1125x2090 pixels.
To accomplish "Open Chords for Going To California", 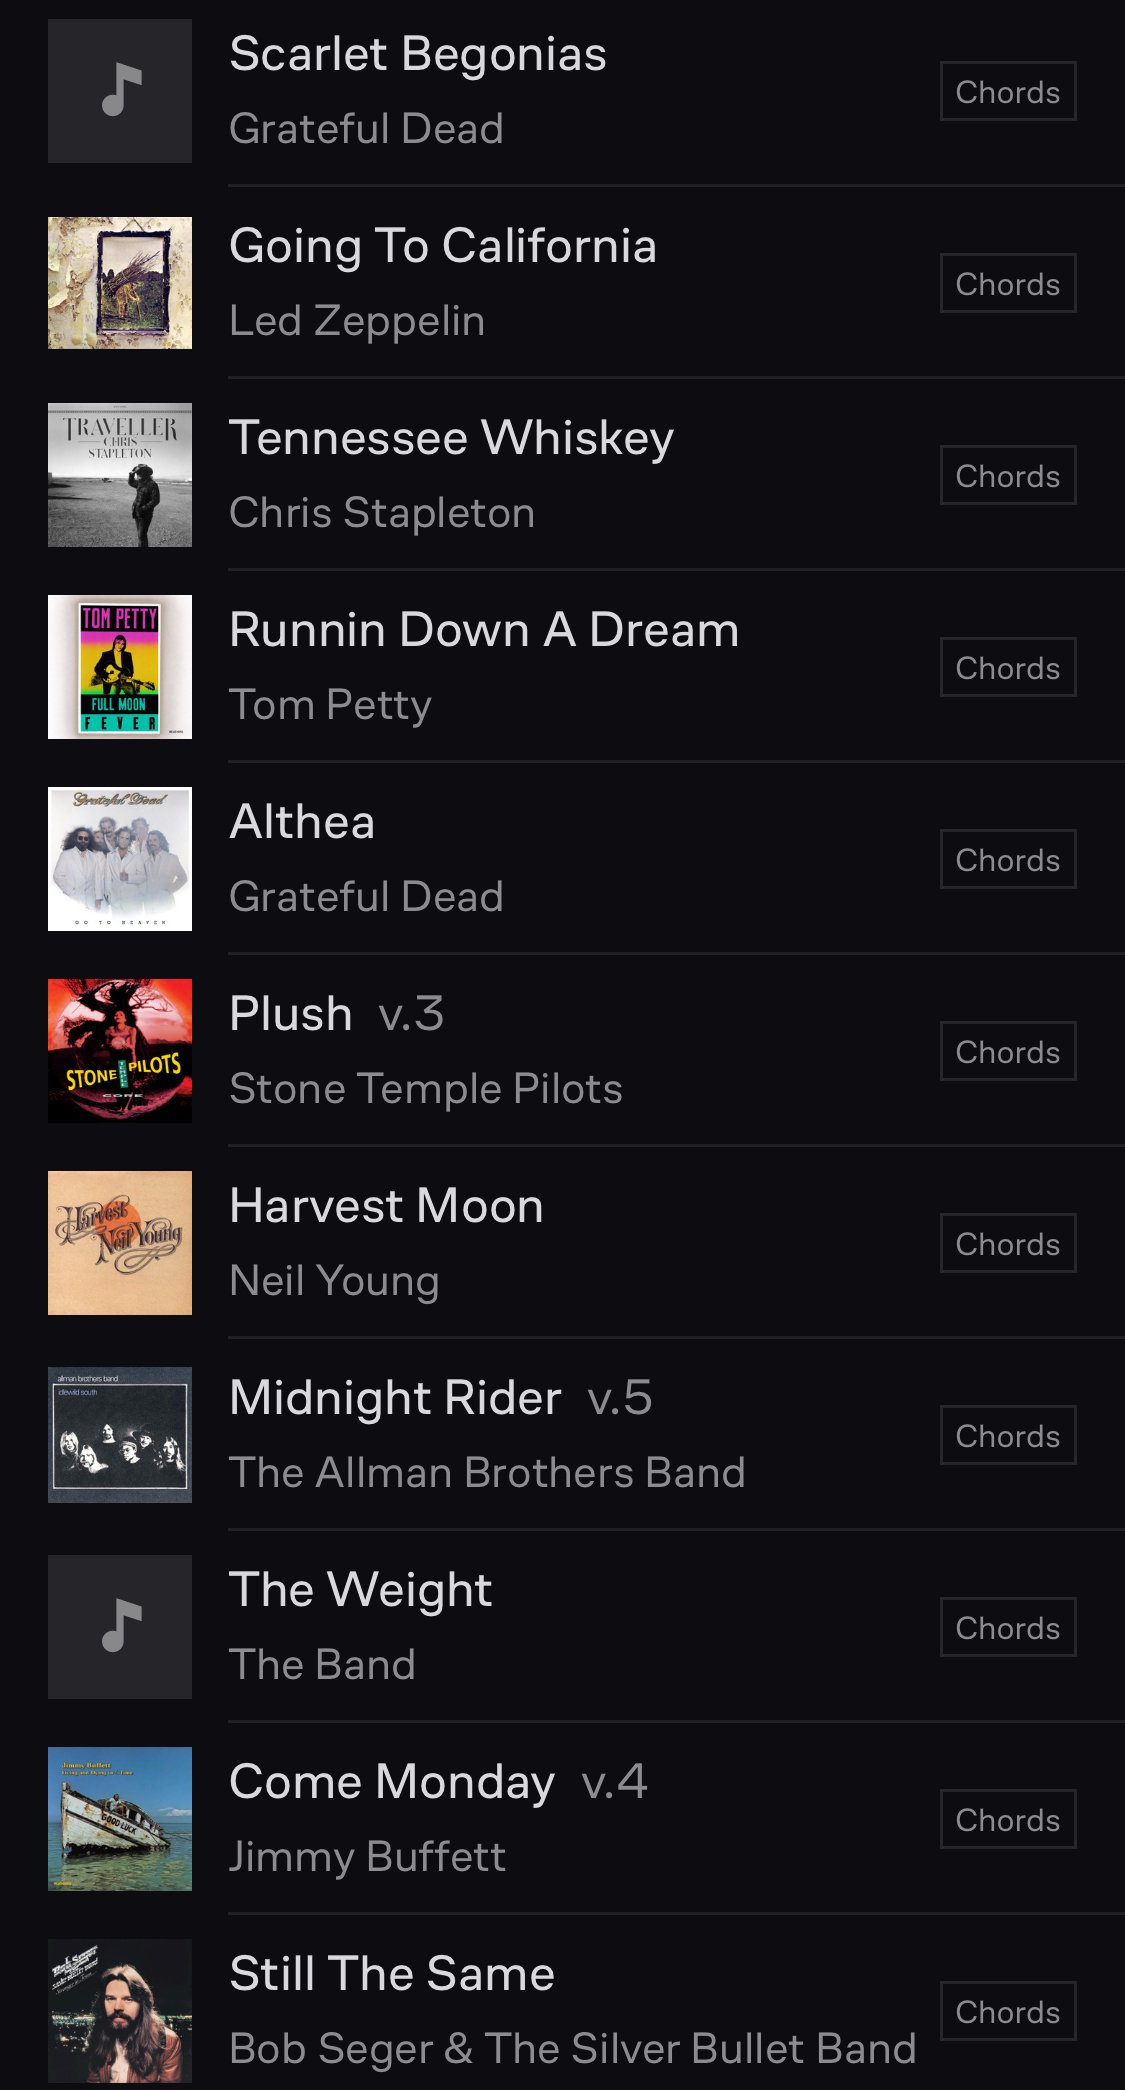I will pos(1008,283).
